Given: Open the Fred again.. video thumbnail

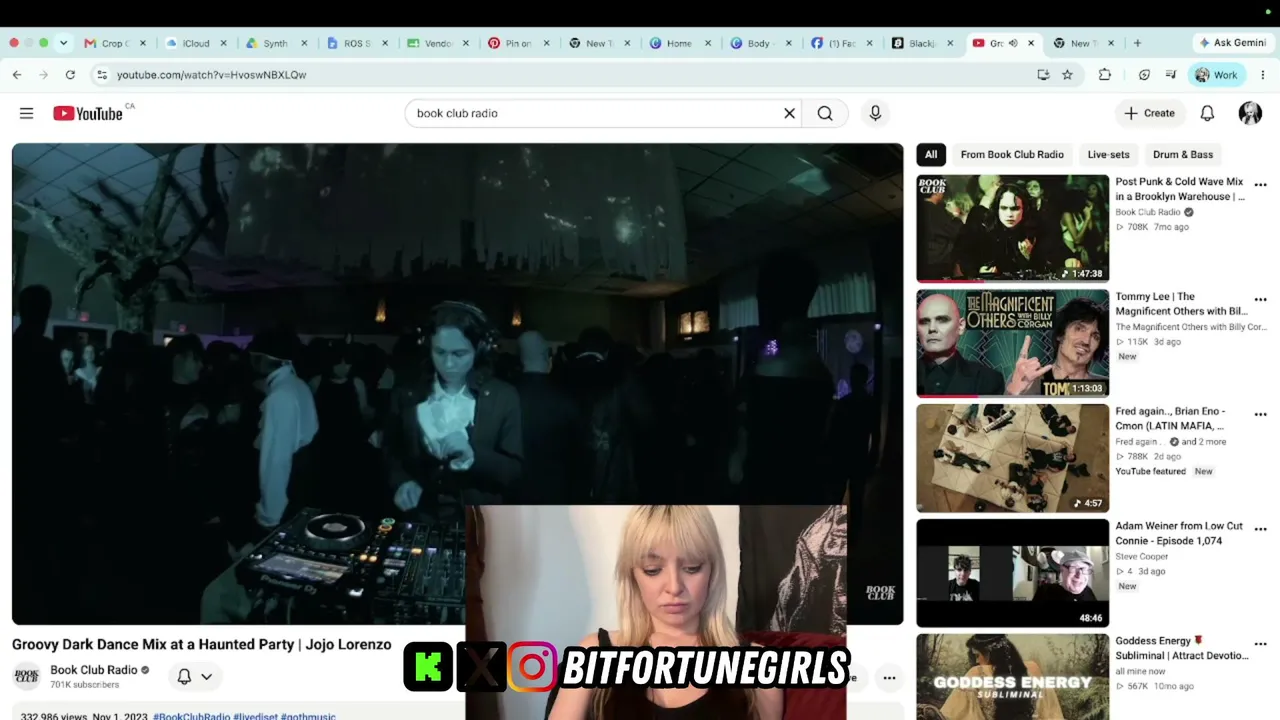Looking at the screenshot, I should tap(1012, 458).
